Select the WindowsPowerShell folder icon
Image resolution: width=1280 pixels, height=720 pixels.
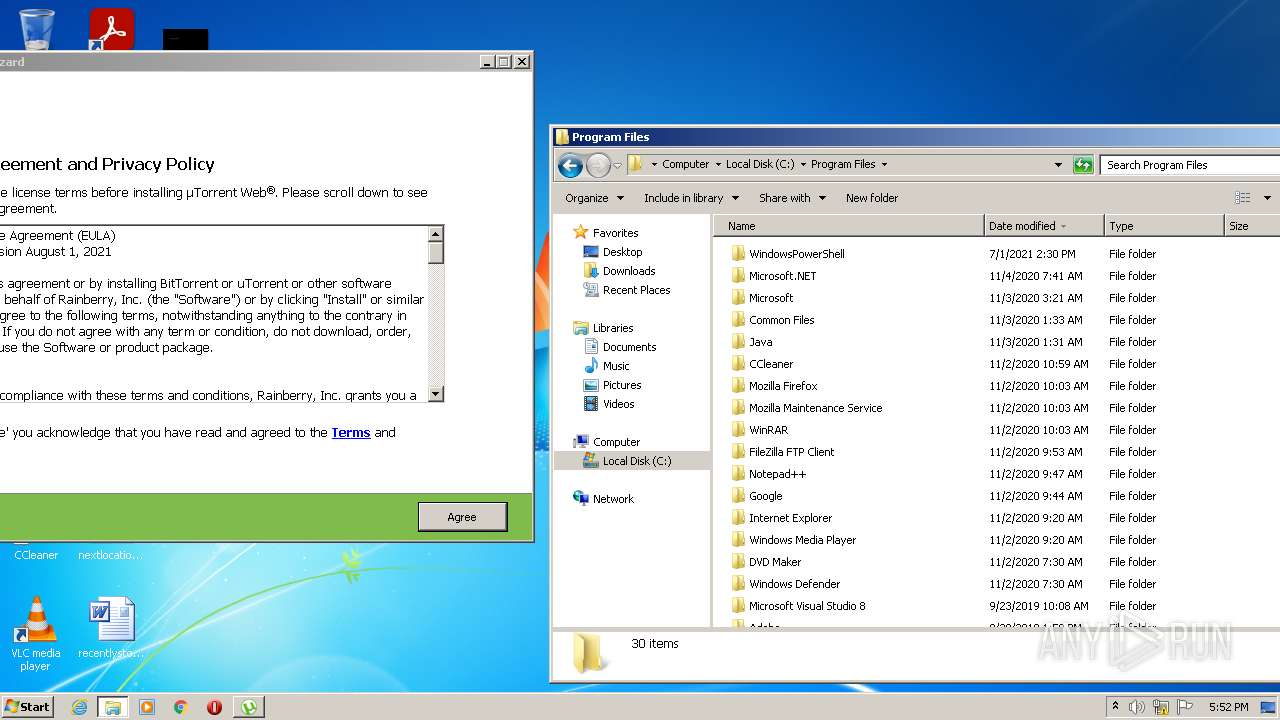(739, 254)
